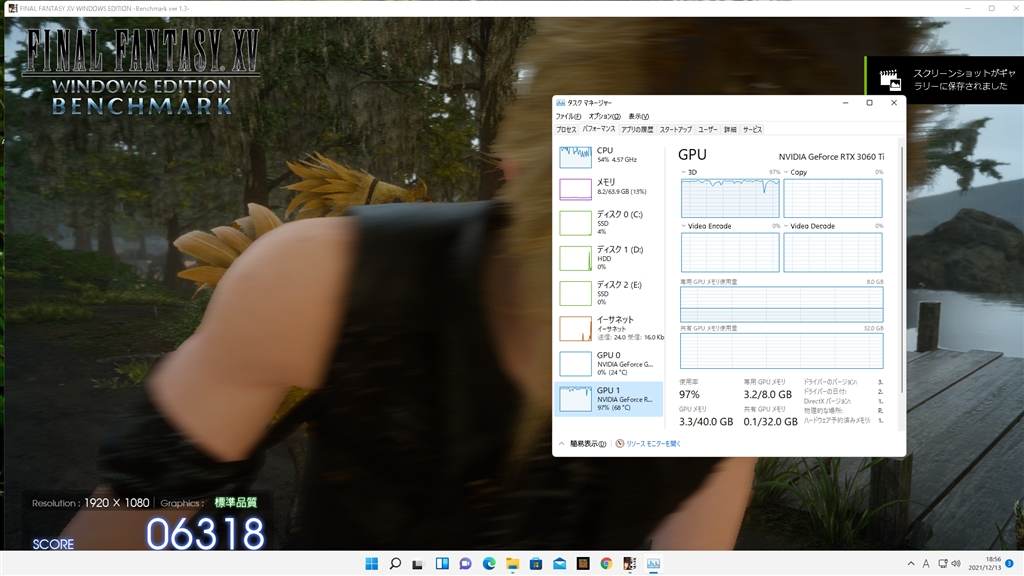Open the clock and date 18:56
1024x576 pixels.
pos(985,564)
